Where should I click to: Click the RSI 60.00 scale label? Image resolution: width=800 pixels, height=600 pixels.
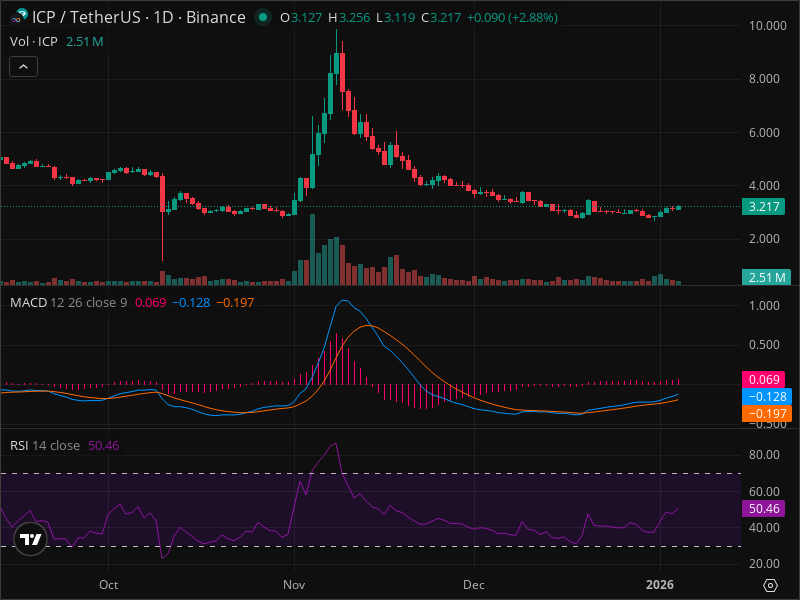764,491
